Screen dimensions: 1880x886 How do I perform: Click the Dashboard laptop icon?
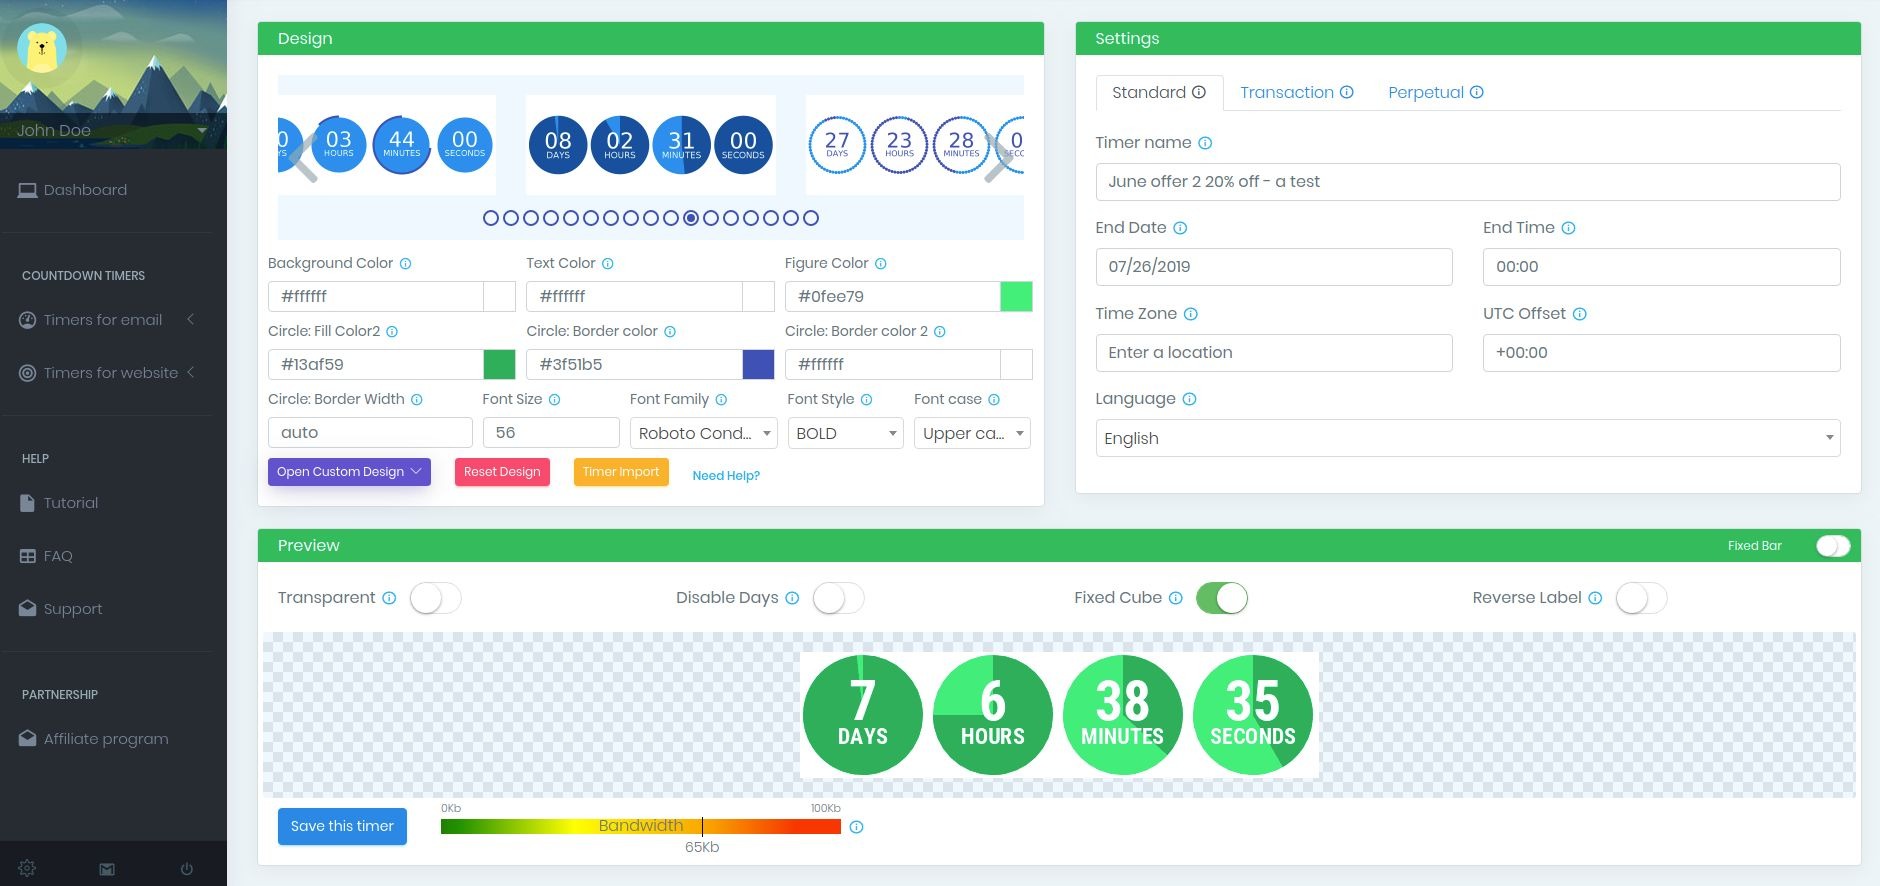pyautogui.click(x=28, y=190)
